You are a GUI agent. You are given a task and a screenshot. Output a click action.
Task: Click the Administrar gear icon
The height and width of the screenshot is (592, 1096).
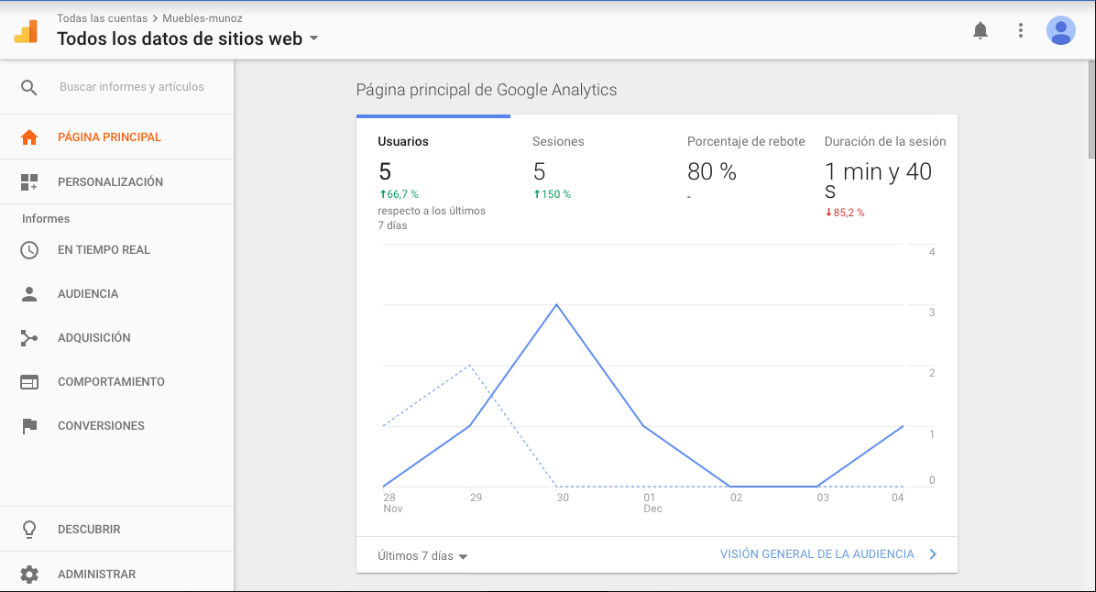[29, 574]
